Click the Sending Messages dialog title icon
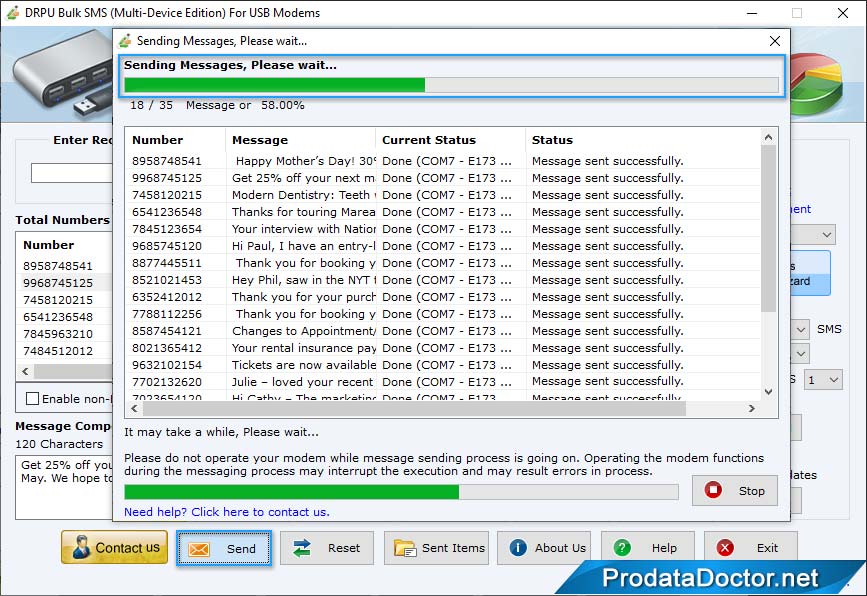The height and width of the screenshot is (596, 867). [x=126, y=41]
